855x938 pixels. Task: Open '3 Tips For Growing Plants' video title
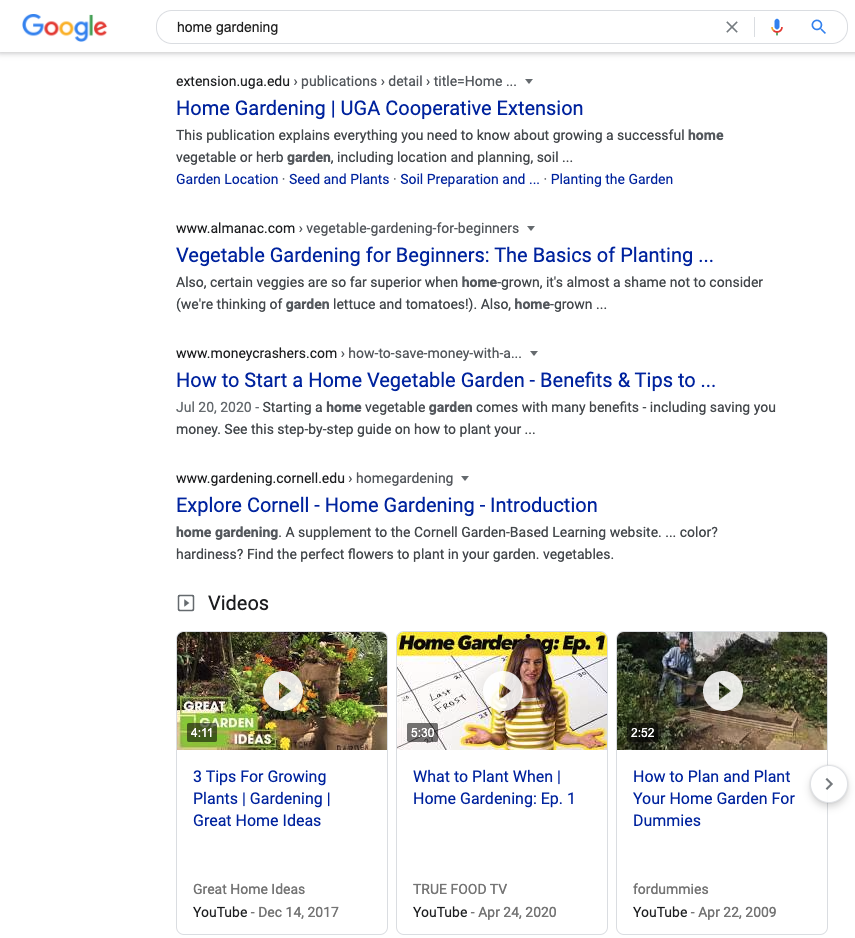(x=262, y=799)
